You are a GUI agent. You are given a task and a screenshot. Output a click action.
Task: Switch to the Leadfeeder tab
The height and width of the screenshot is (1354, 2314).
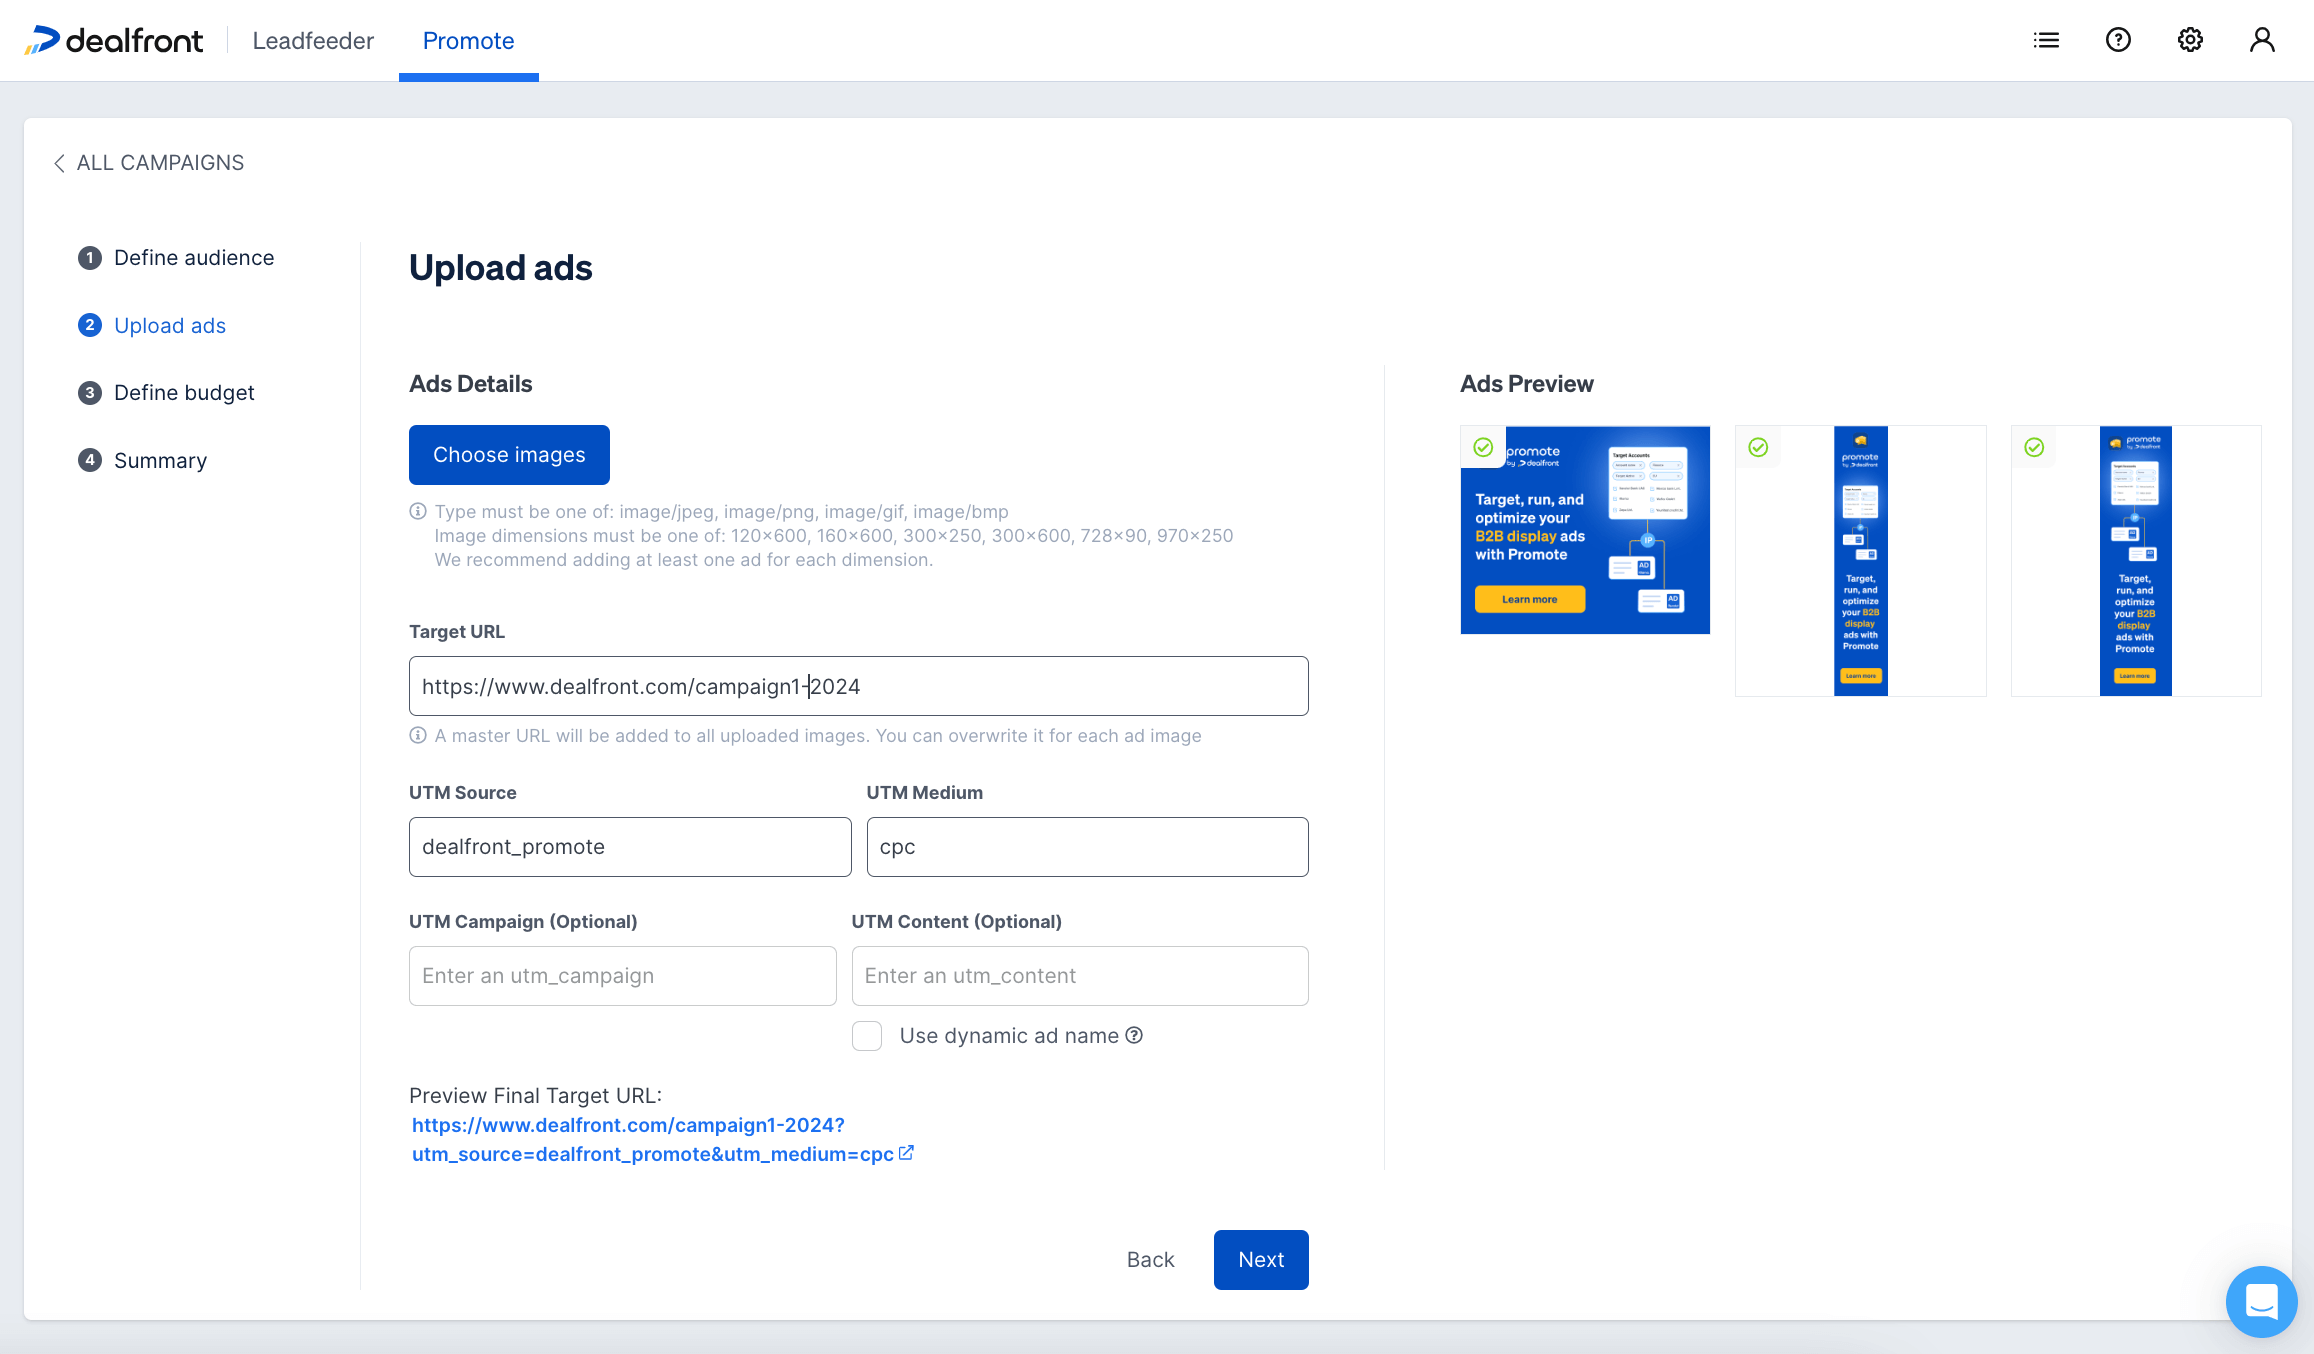pos(313,41)
